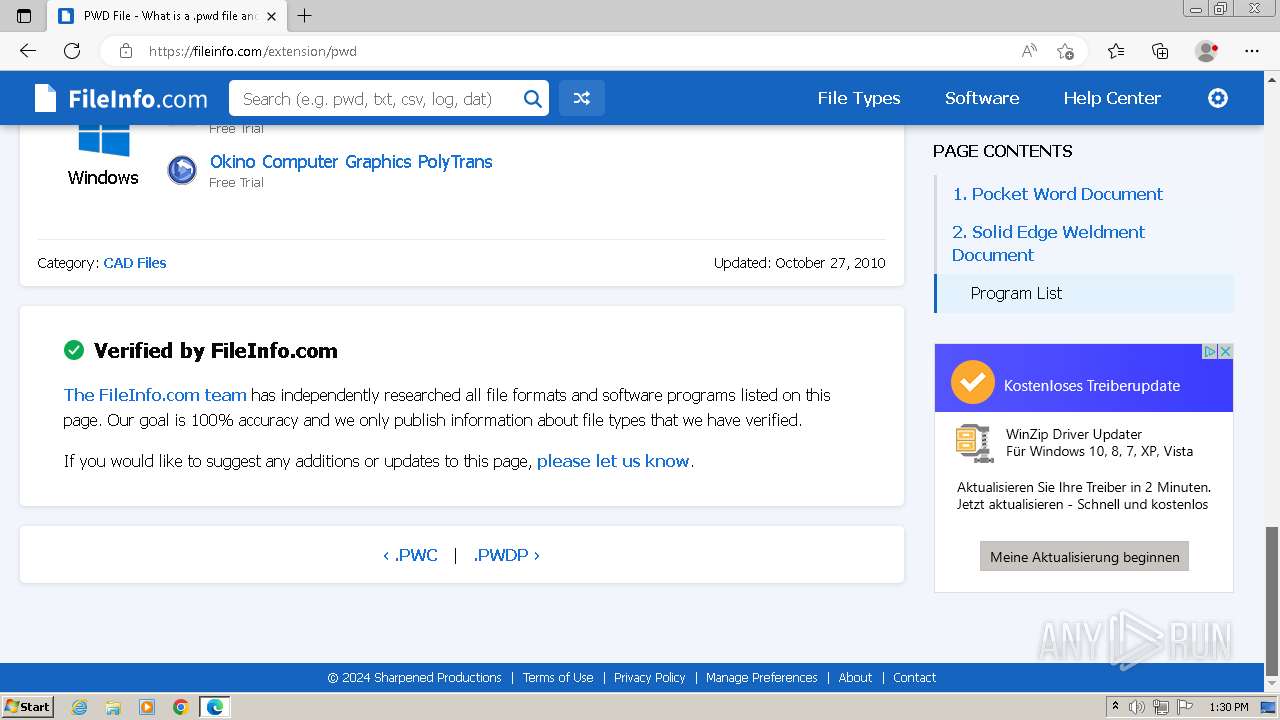
Task: Open The FileInfo.com team link
Action: tap(155, 395)
